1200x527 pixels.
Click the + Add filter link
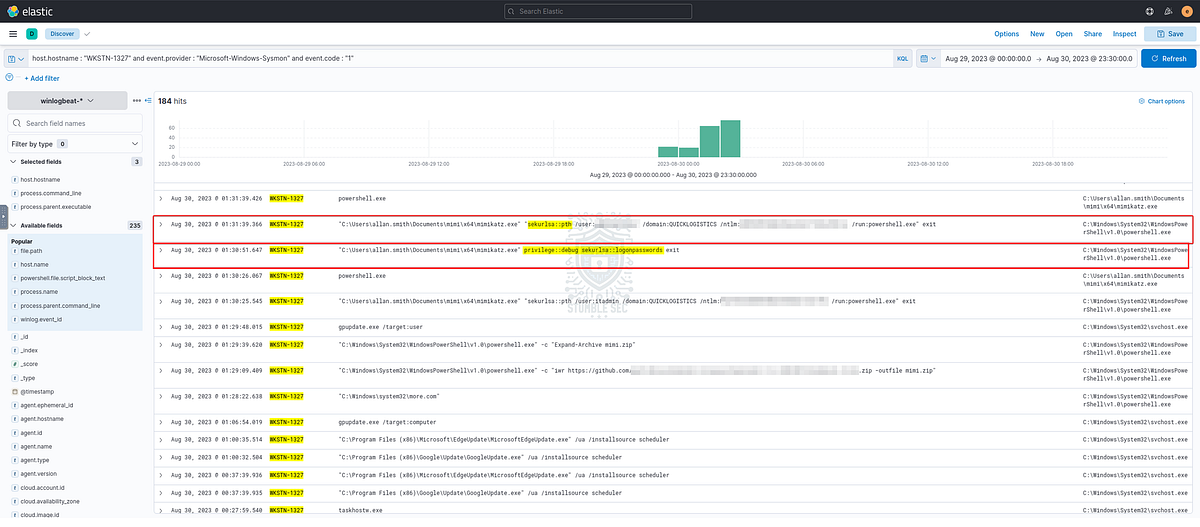pyautogui.click(x=41, y=78)
